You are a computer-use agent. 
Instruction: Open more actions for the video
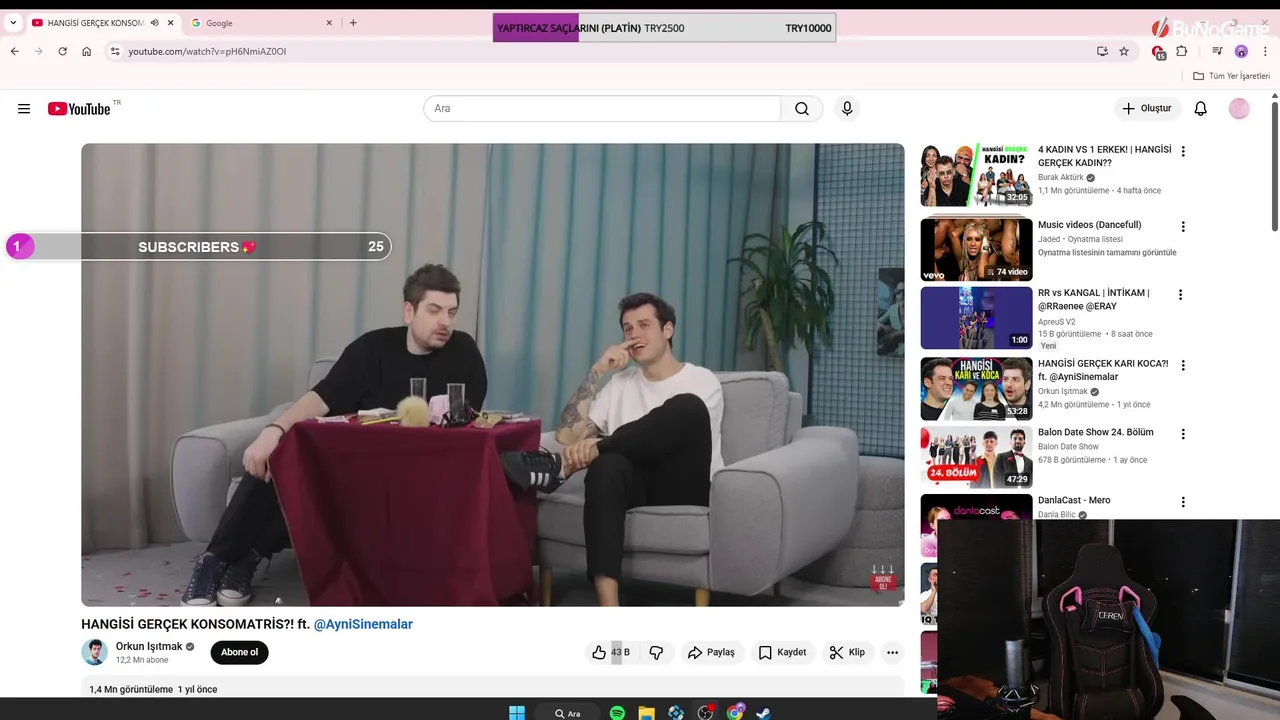tap(892, 652)
